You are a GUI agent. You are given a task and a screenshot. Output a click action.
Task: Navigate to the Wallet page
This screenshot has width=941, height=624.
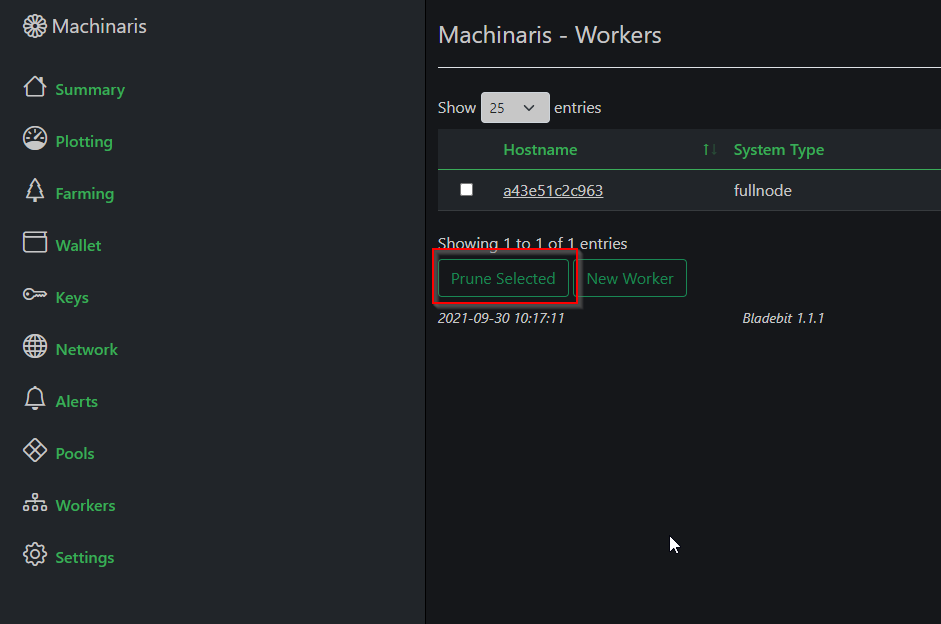(78, 245)
